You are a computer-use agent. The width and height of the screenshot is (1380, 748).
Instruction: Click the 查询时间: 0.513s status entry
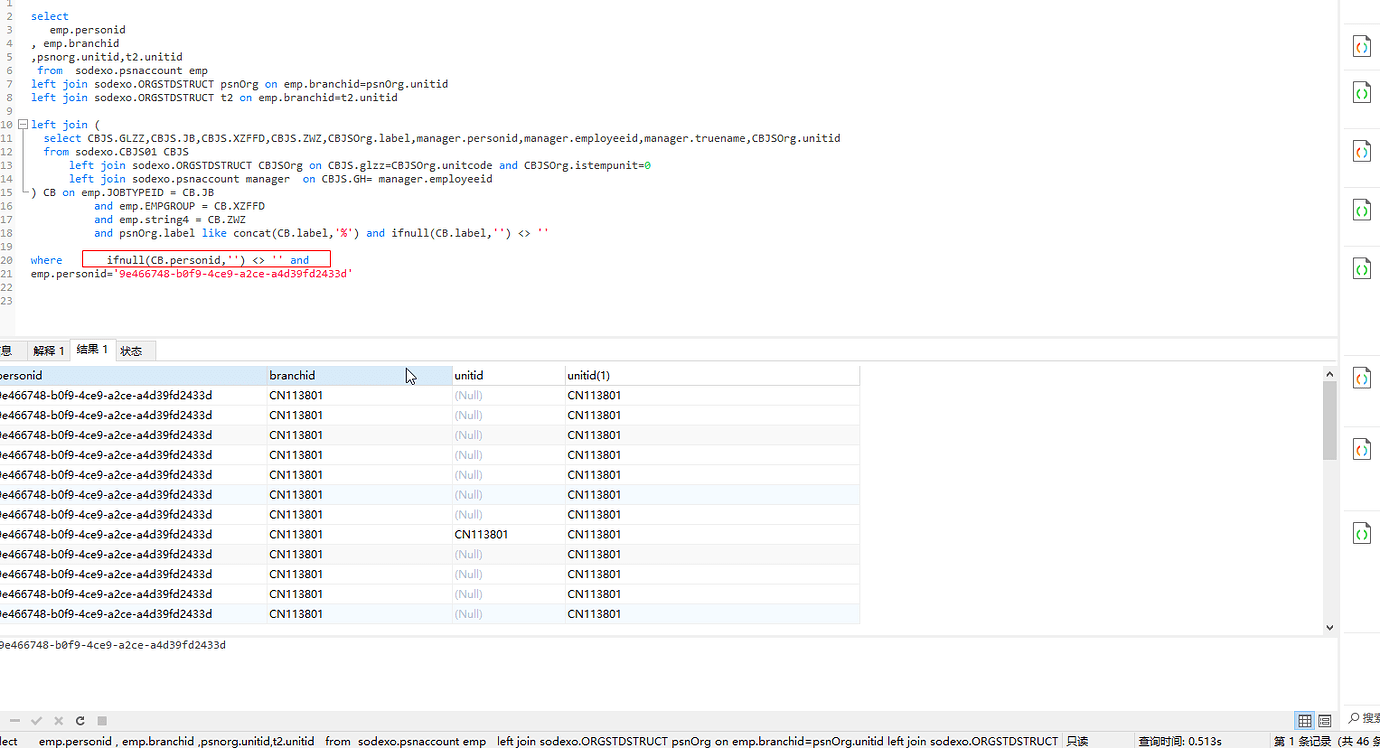(x=1179, y=741)
